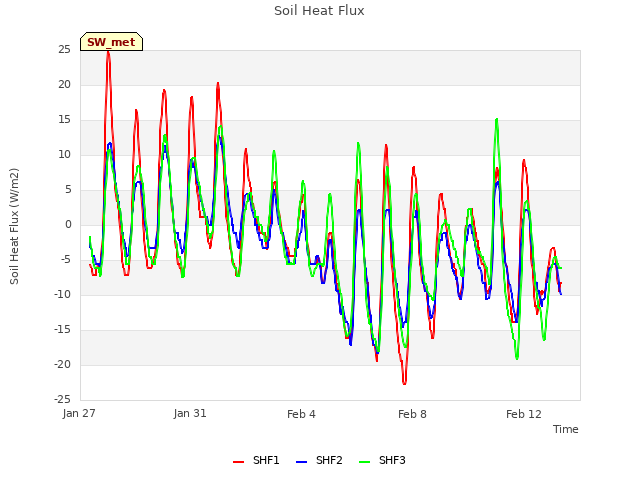Select the Soil Heat Flux chart title
640x480 pixels.
coord(319,11)
